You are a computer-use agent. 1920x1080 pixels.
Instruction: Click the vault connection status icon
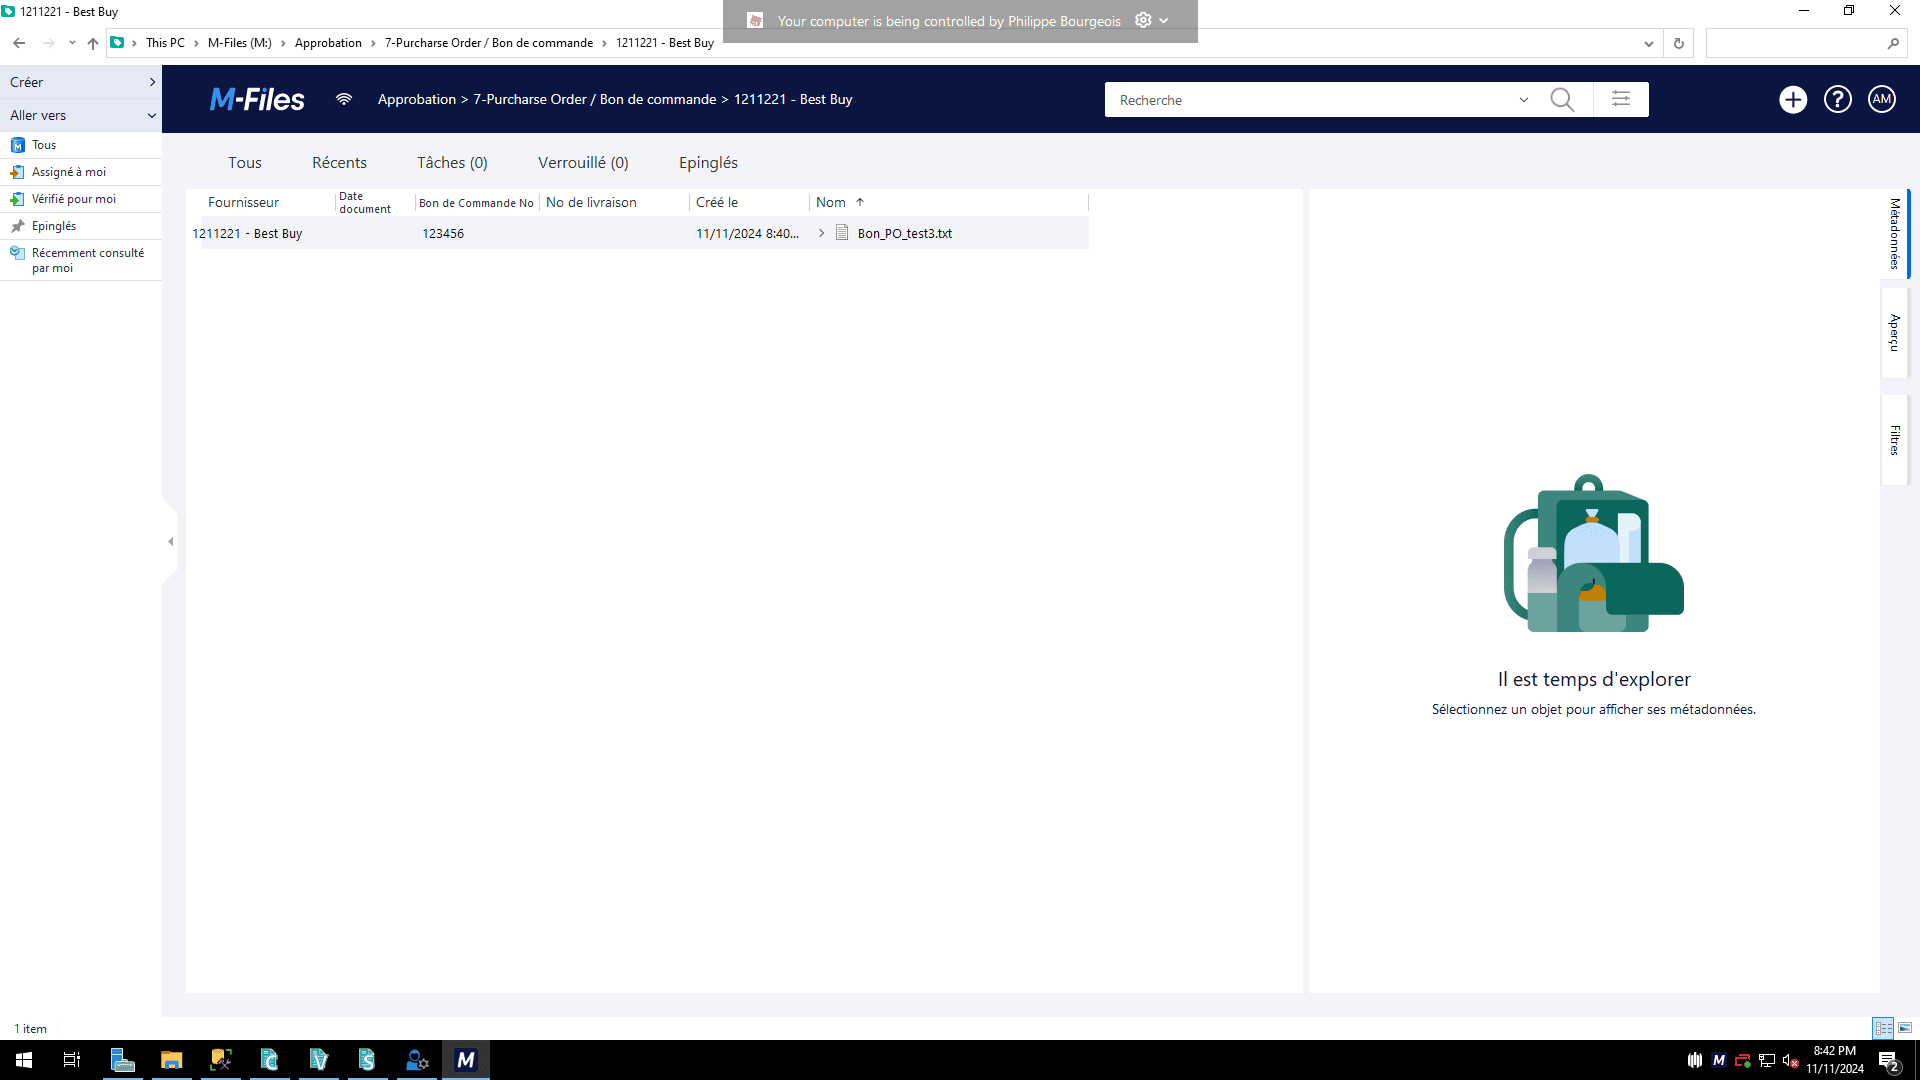(x=344, y=99)
